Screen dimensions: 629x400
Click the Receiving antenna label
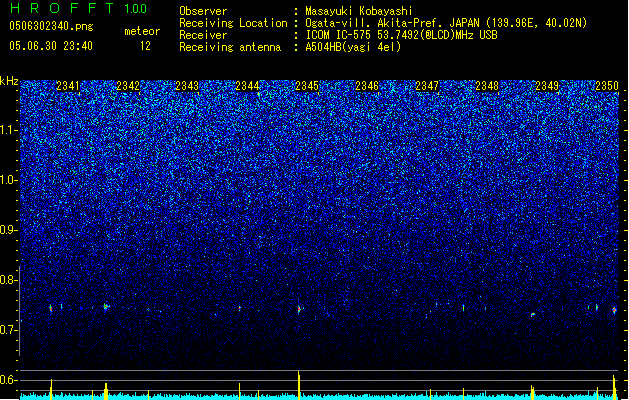point(230,47)
